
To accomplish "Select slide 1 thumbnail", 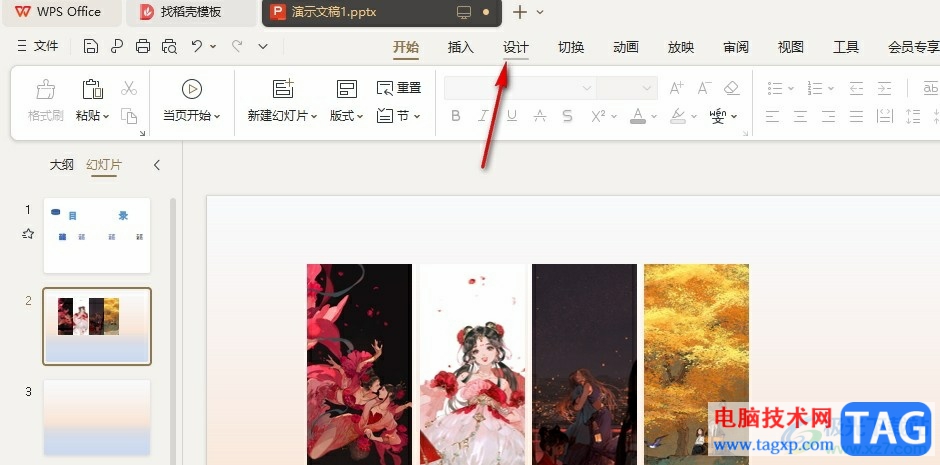I will tap(97, 235).
